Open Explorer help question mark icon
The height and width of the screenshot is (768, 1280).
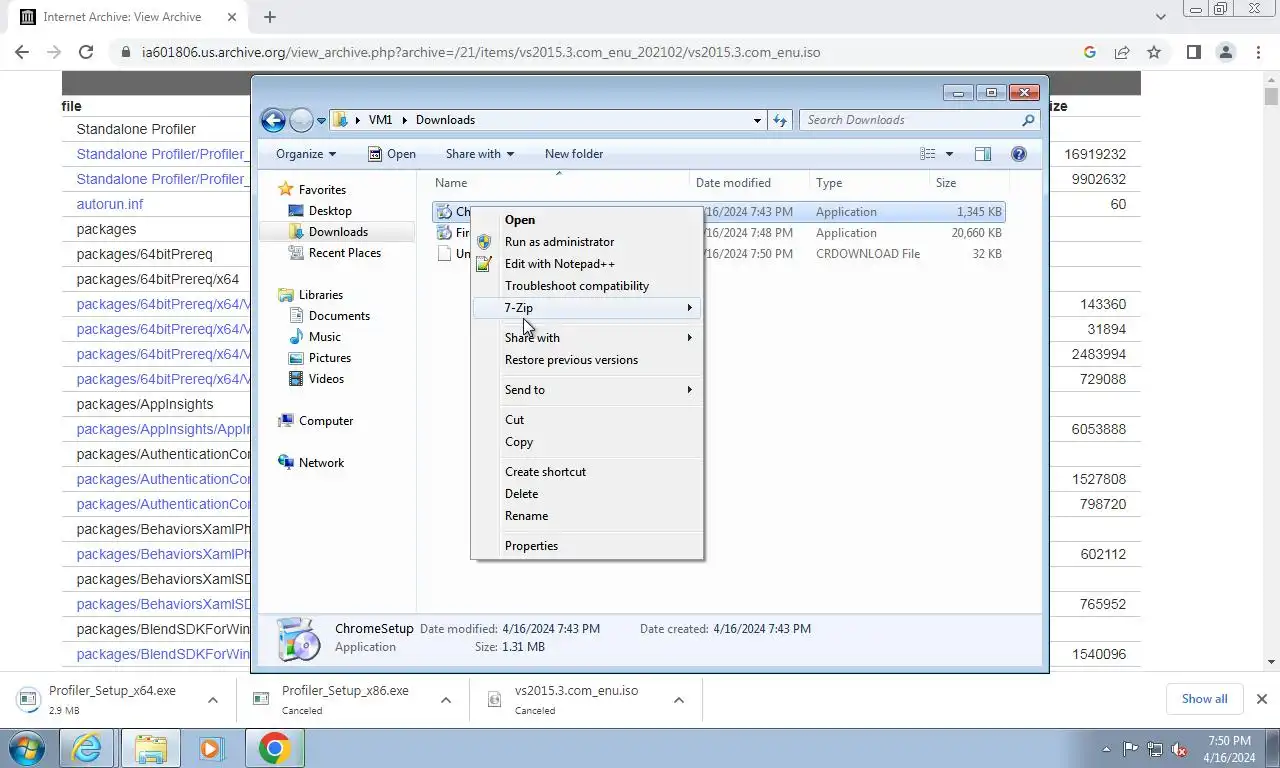click(x=1019, y=154)
